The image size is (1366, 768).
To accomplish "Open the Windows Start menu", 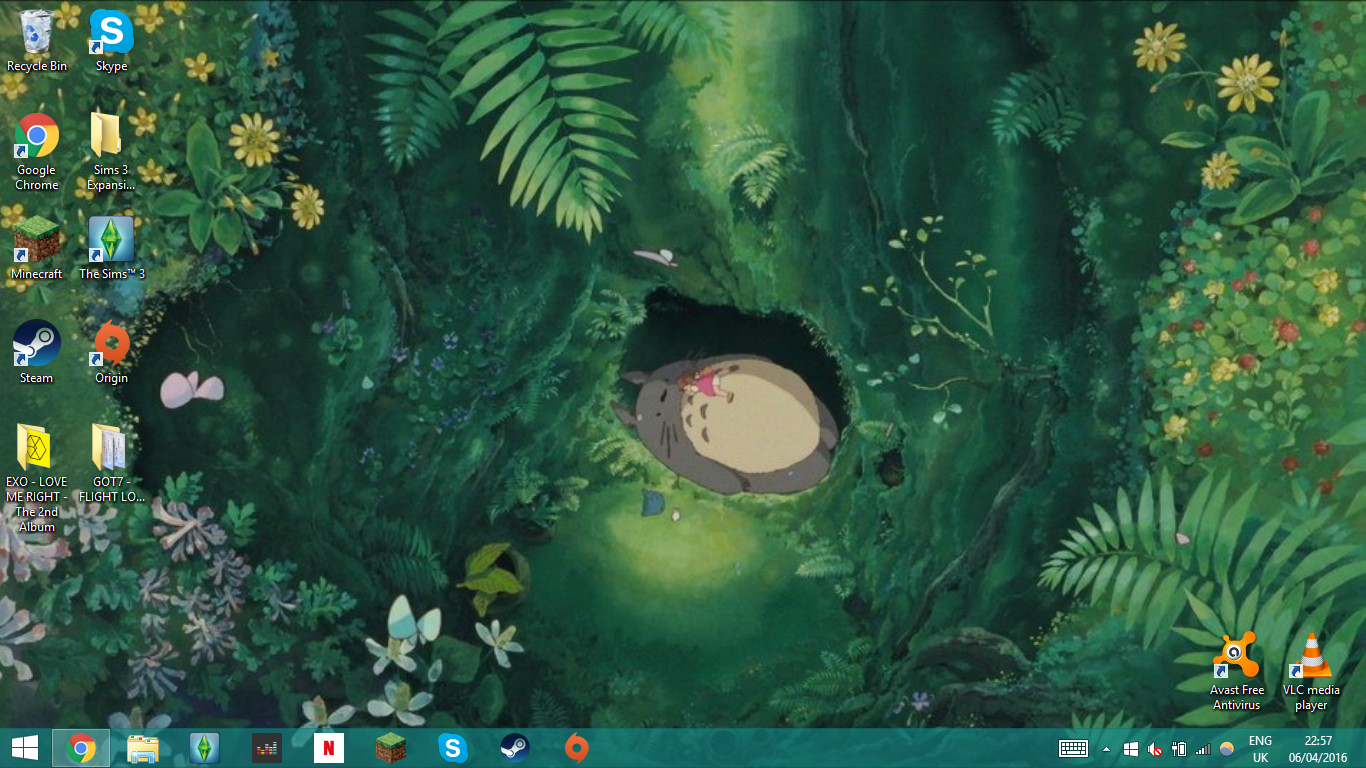I will 24,748.
